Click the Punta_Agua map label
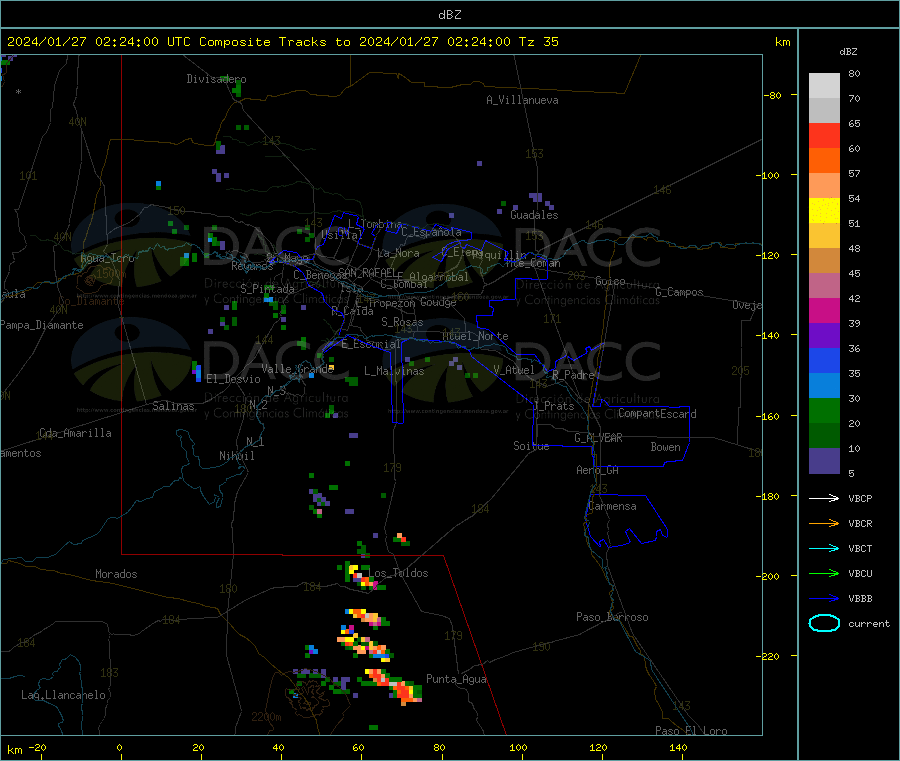This screenshot has width=900, height=761. click(x=456, y=679)
